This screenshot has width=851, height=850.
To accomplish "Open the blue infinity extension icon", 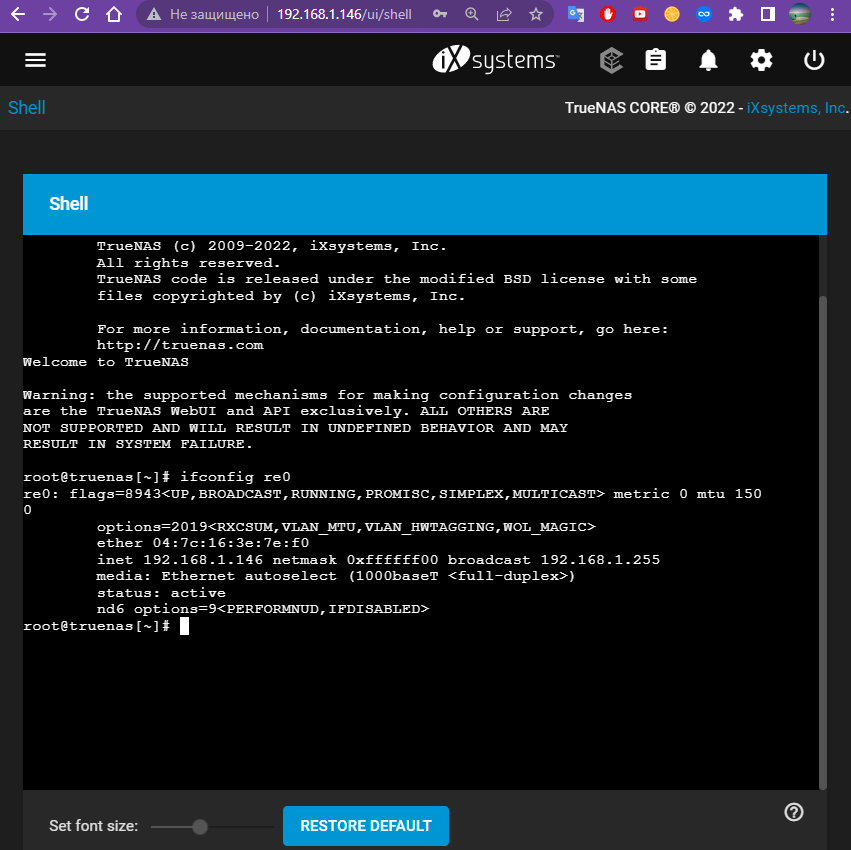I will (x=704, y=14).
